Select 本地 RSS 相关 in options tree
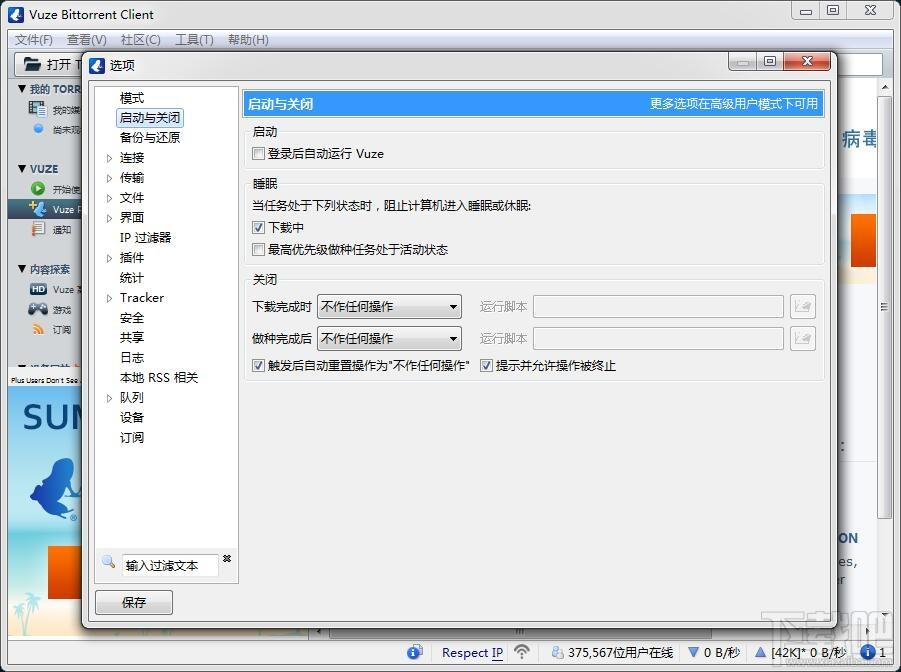 point(159,378)
